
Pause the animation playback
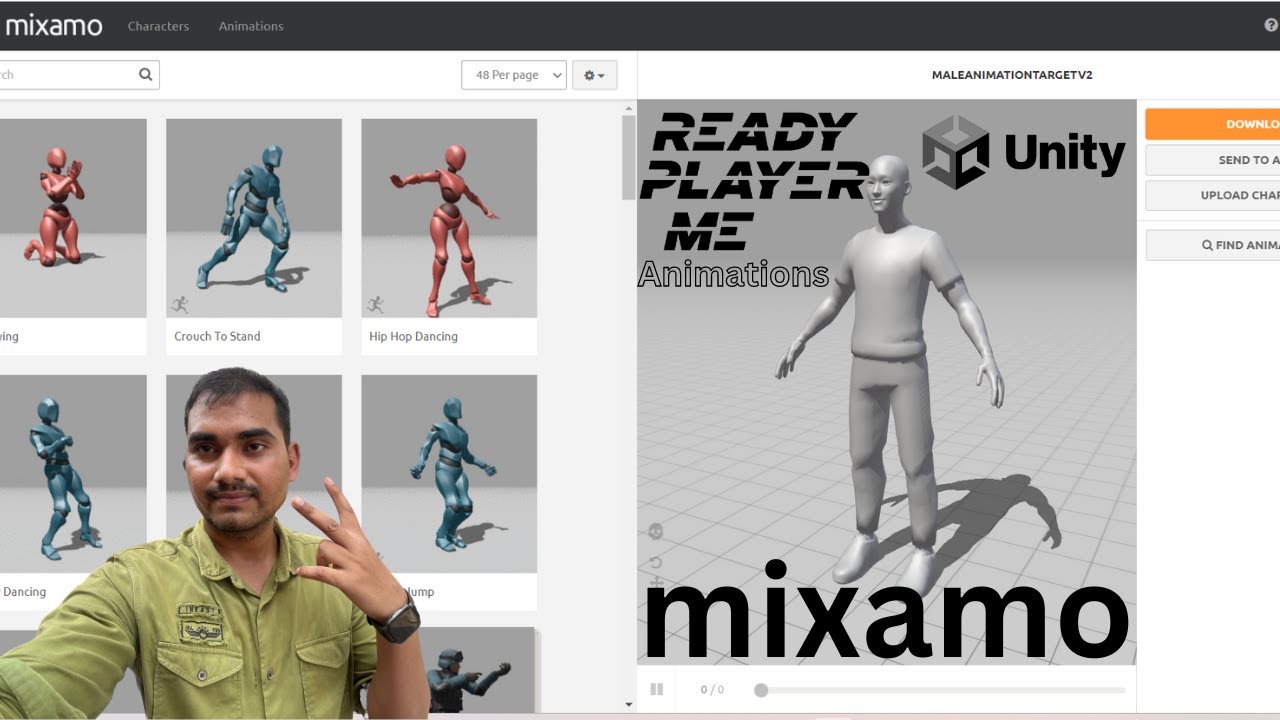(657, 689)
